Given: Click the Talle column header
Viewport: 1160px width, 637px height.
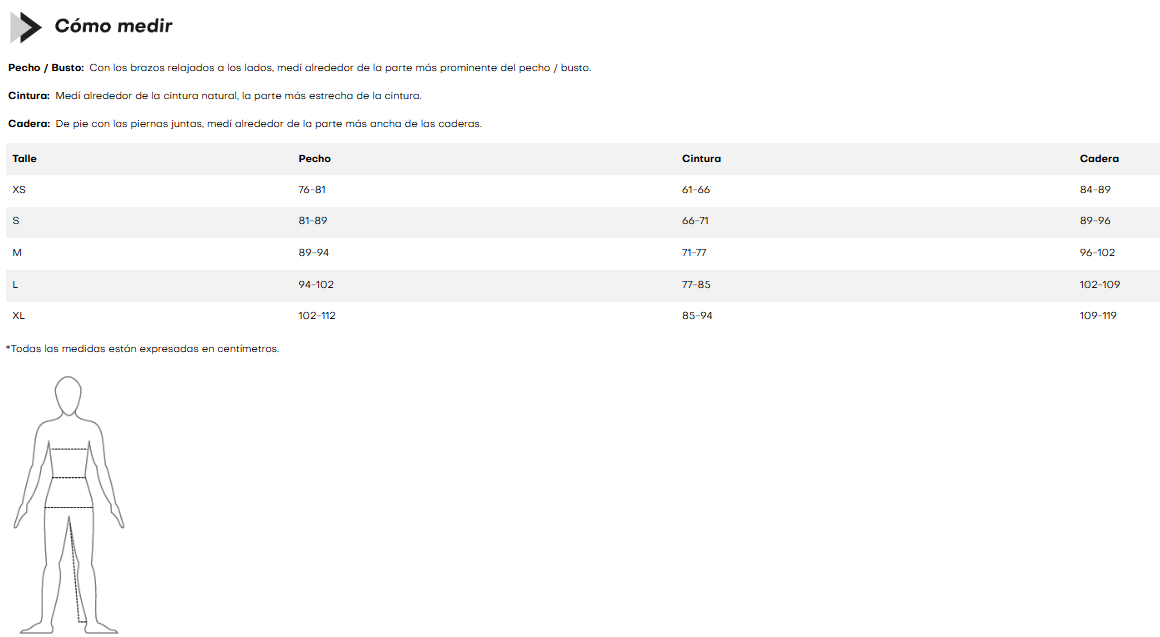Looking at the screenshot, I should pos(24,159).
